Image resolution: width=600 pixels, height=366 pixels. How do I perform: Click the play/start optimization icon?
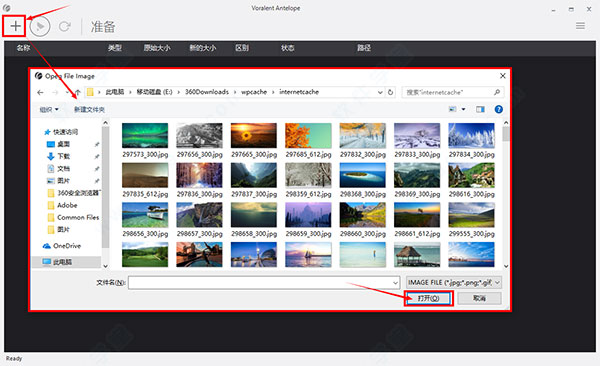pos(40,26)
